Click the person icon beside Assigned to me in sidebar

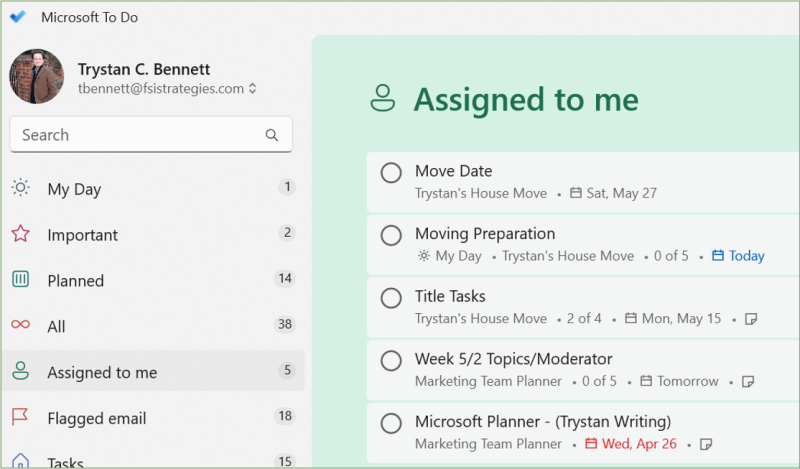(20, 371)
